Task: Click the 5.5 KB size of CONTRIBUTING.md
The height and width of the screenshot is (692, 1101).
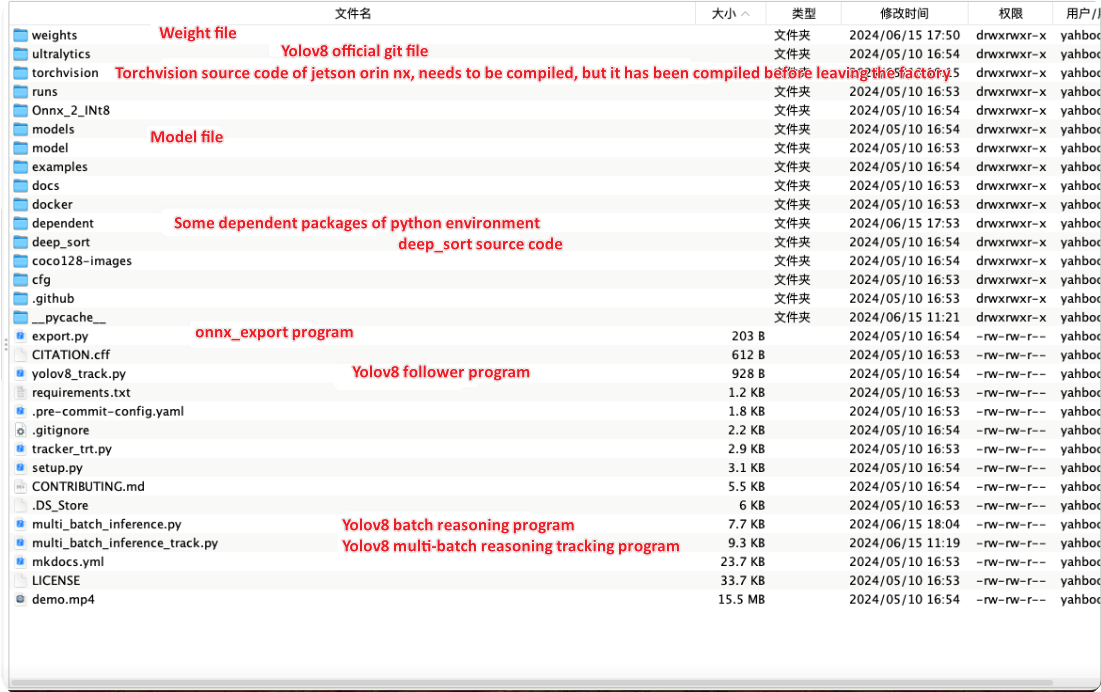Action: click(746, 486)
